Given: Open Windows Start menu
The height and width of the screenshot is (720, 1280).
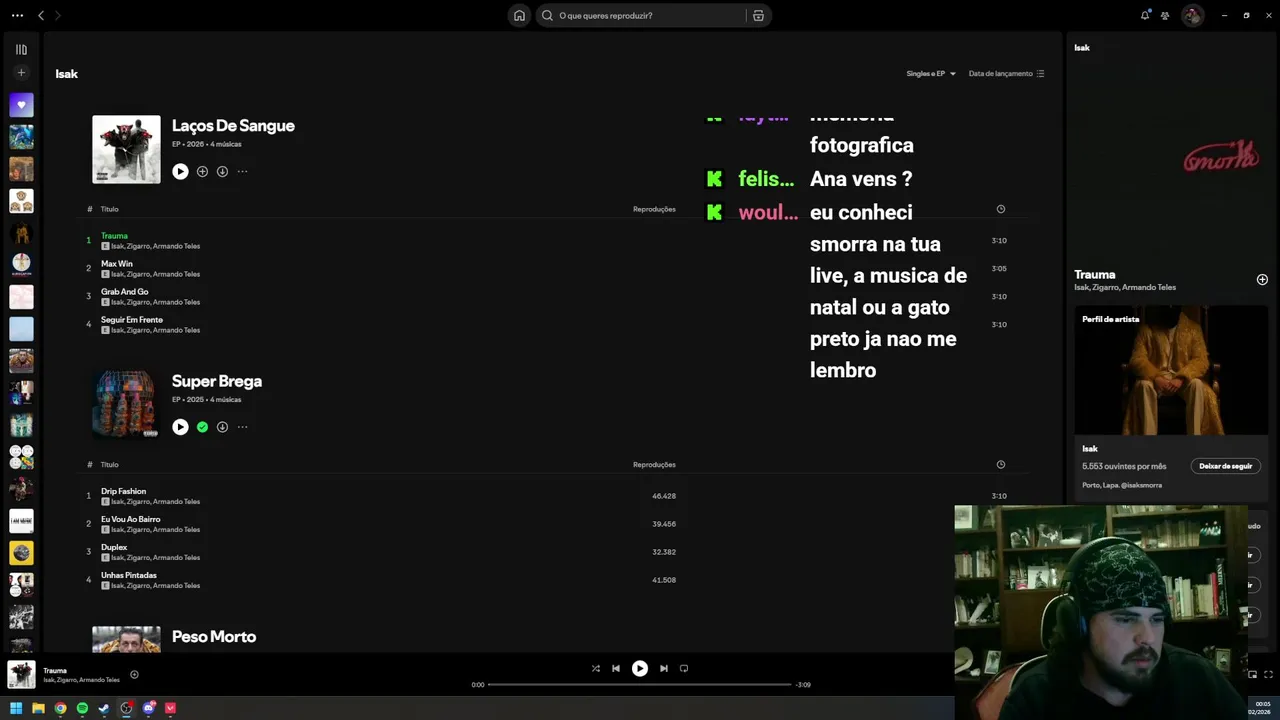Looking at the screenshot, I should pyautogui.click(x=16, y=708).
